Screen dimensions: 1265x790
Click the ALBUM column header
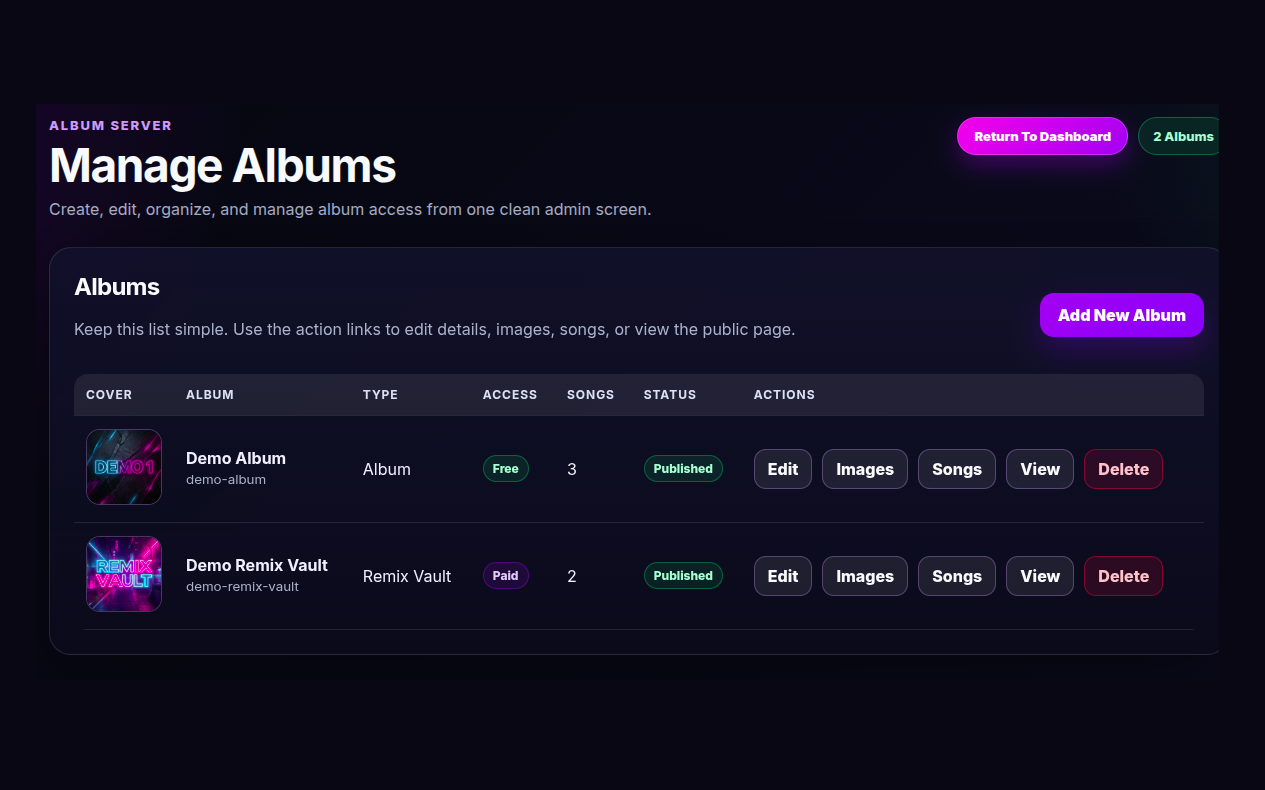coord(210,395)
